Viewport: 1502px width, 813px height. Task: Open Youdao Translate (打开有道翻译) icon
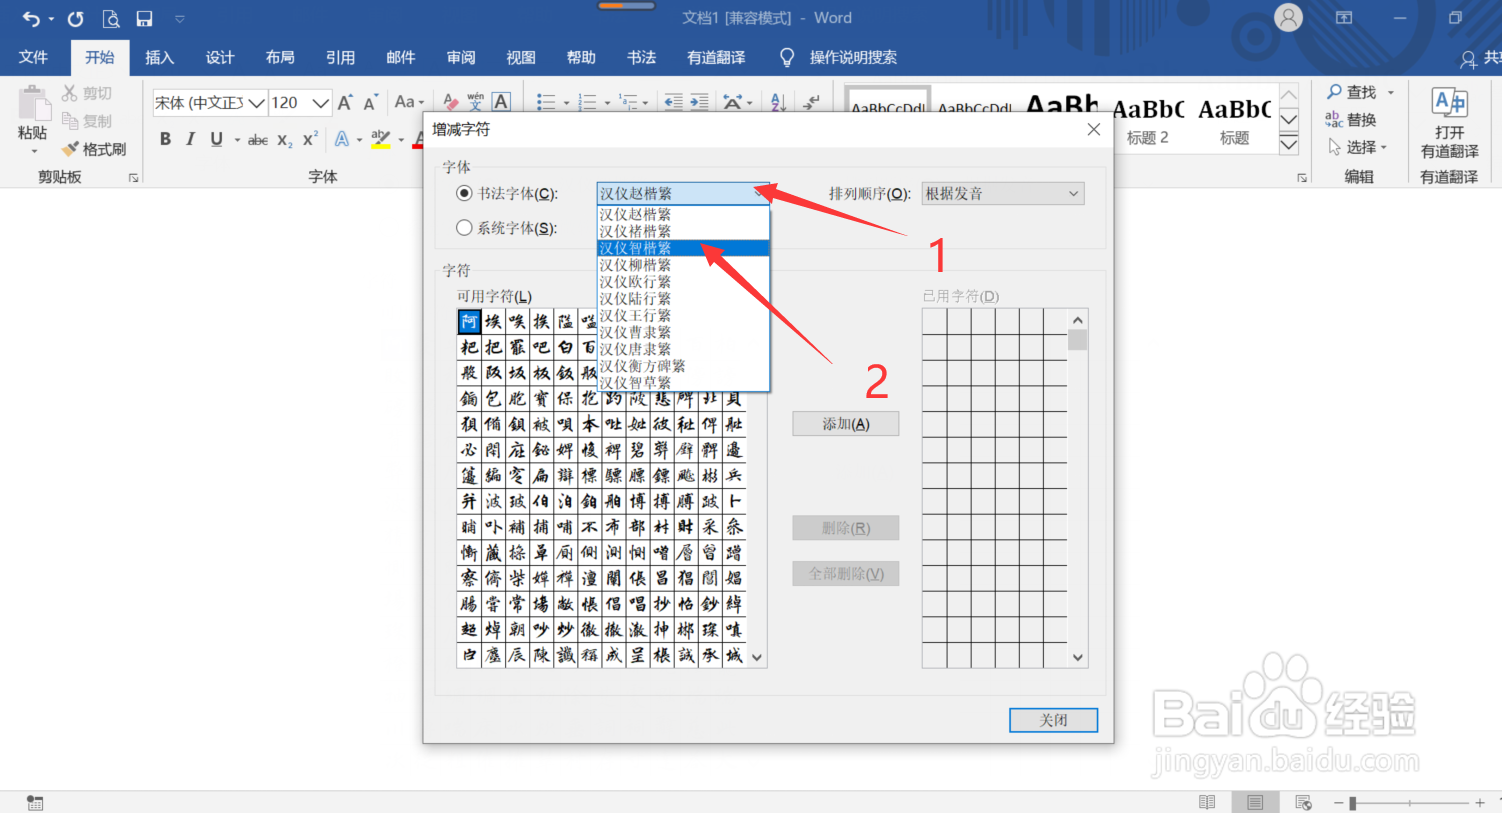click(1449, 121)
